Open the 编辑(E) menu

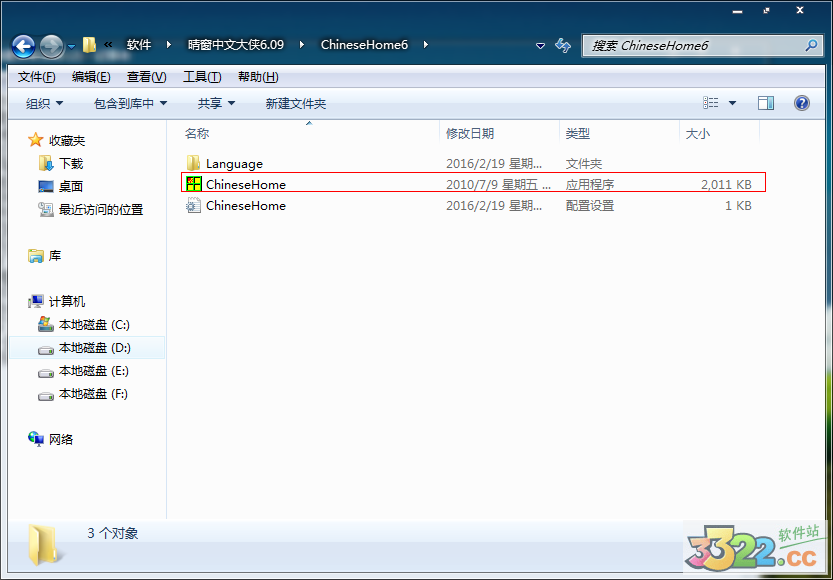pyautogui.click(x=91, y=77)
